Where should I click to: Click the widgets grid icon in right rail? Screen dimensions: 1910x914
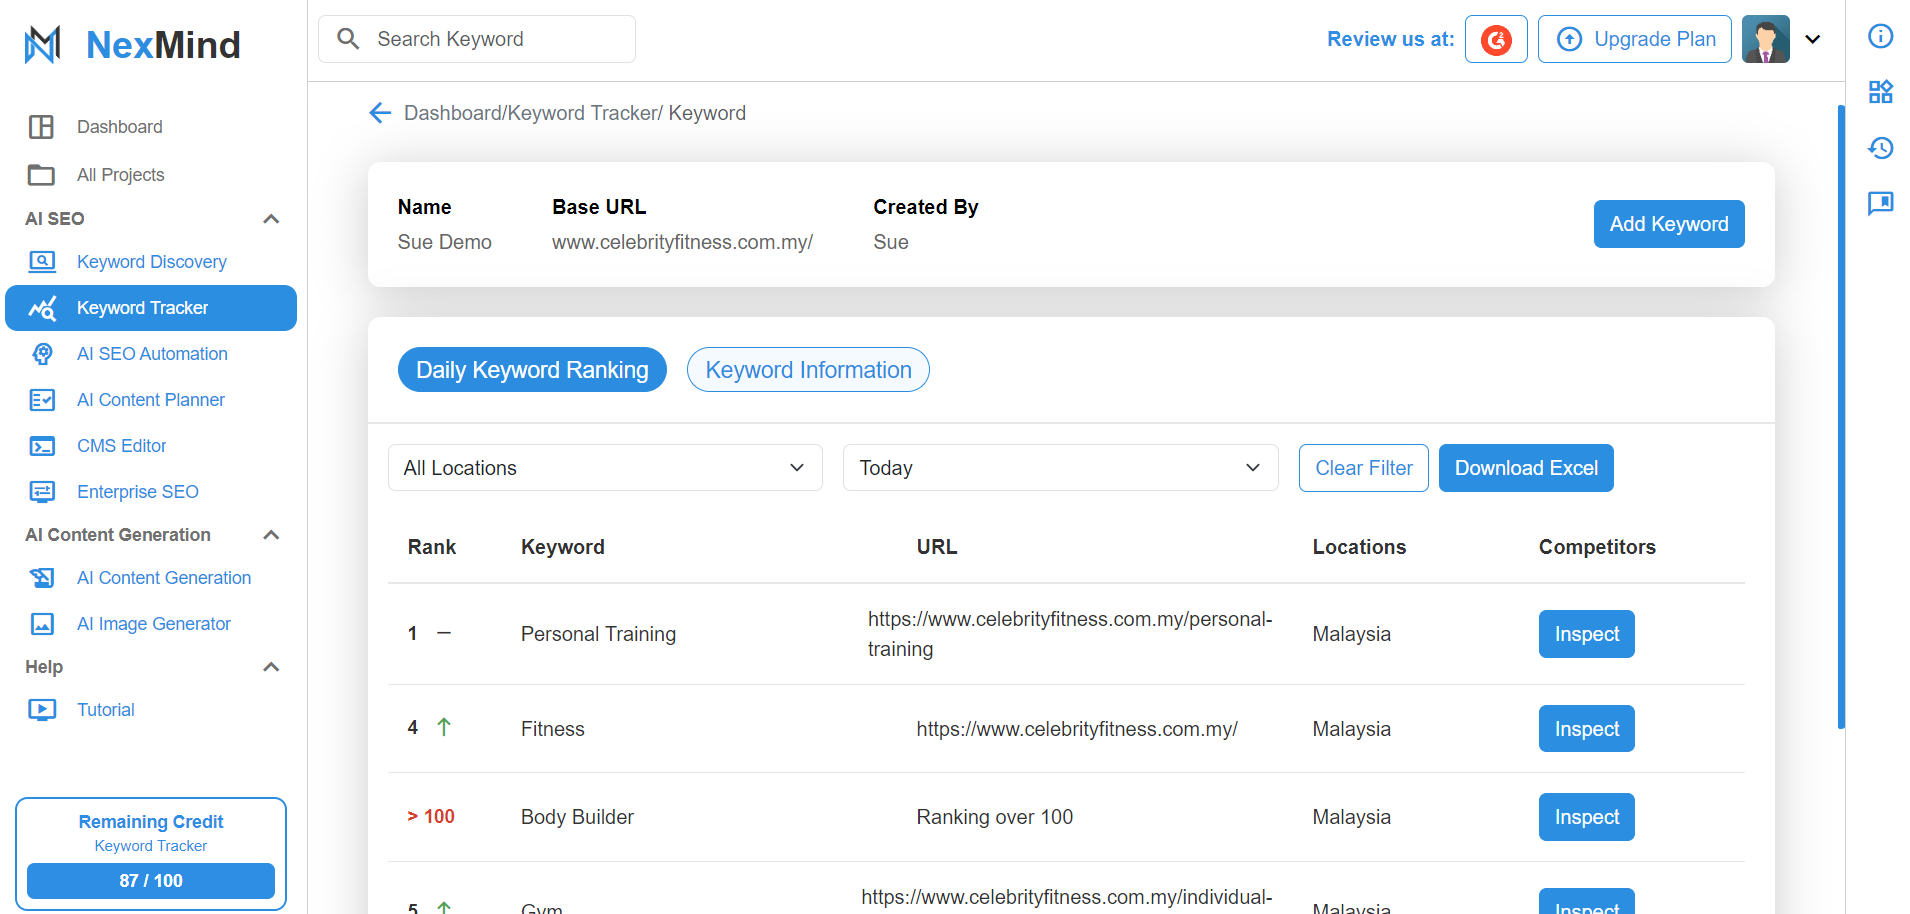pyautogui.click(x=1881, y=92)
